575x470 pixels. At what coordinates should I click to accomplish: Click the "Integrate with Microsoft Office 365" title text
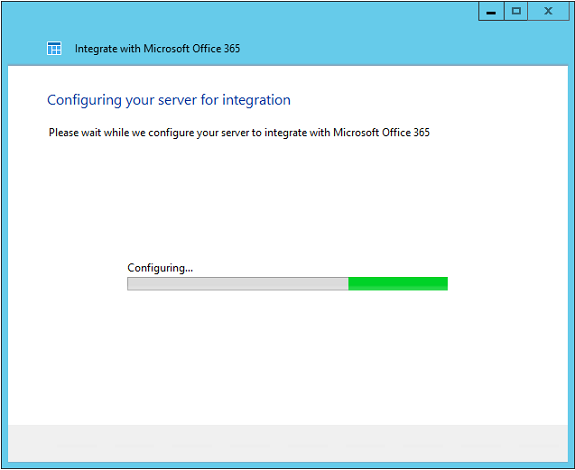[157, 48]
